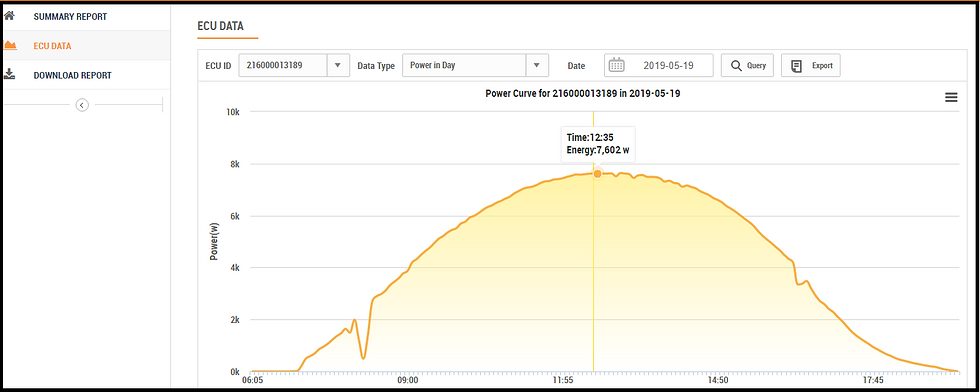This screenshot has width=980, height=392.
Task: Click the 17:45 x-axis label
Action: pyautogui.click(x=872, y=379)
